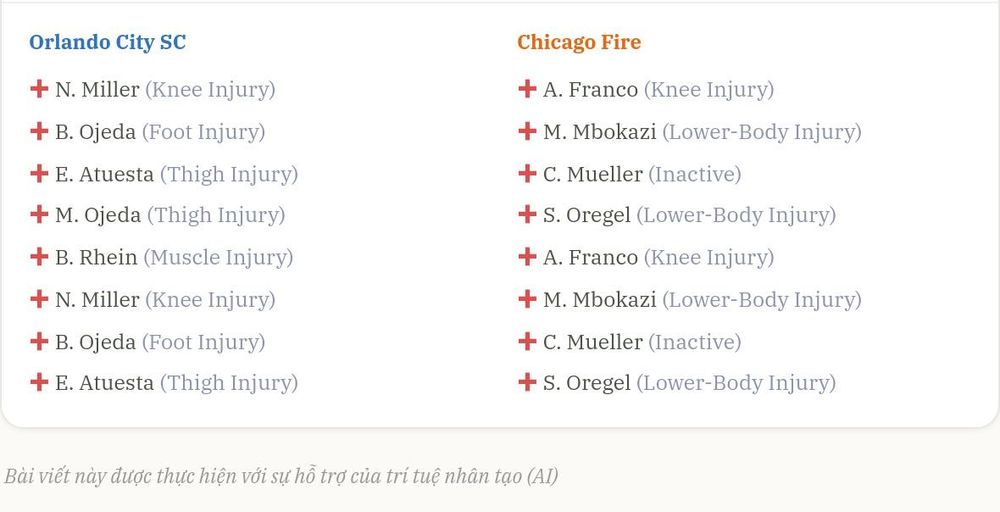The image size is (1000, 512).
Task: Click the red cross icon beside M. Ojeda
Action: (39, 215)
